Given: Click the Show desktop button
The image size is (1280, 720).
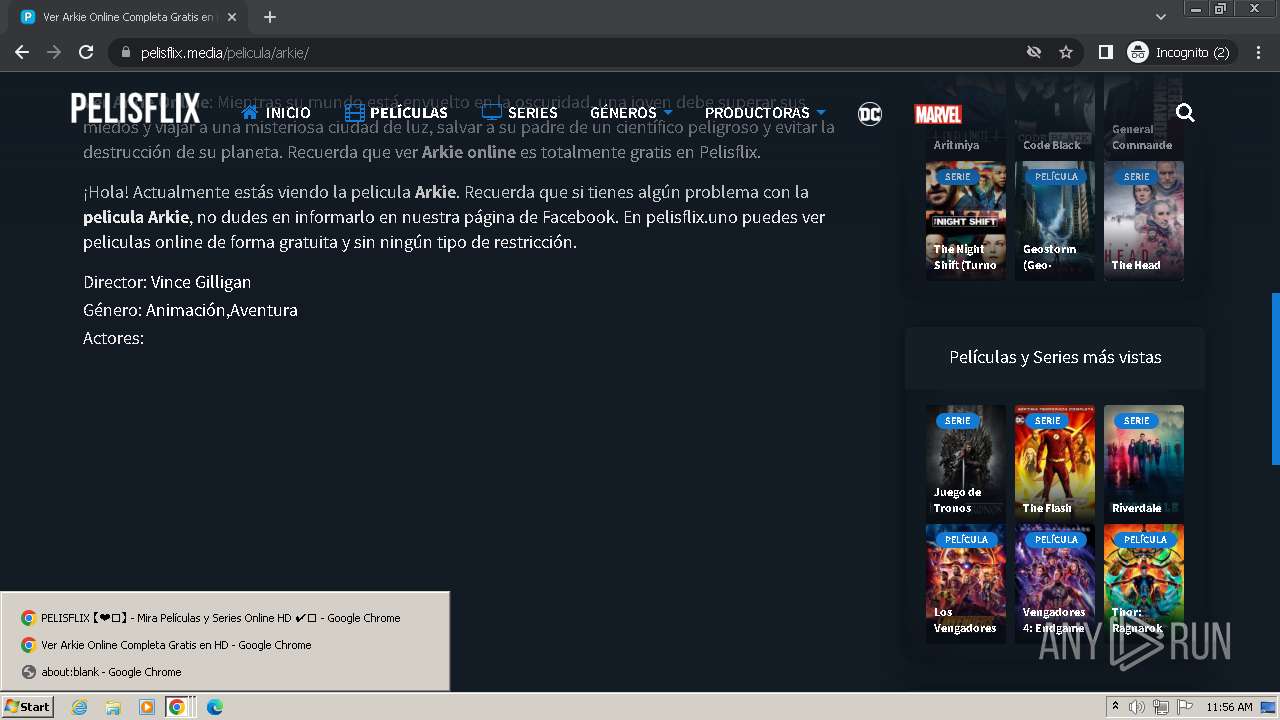Looking at the screenshot, I should [x=1269, y=707].
